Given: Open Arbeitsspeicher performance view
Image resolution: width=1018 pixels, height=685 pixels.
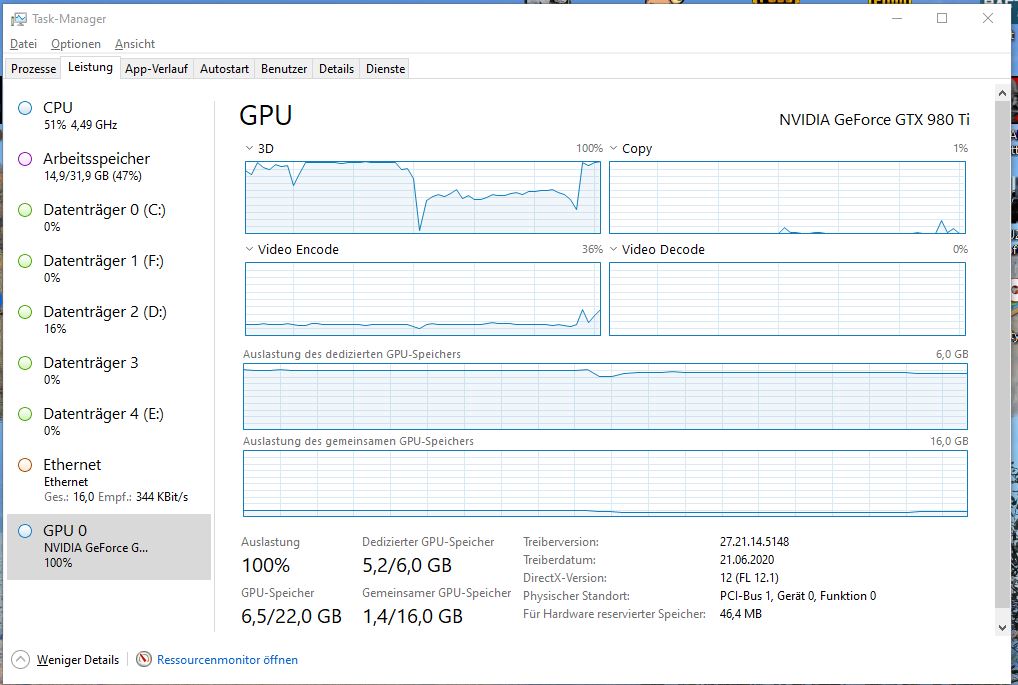Looking at the screenshot, I should coord(95,165).
